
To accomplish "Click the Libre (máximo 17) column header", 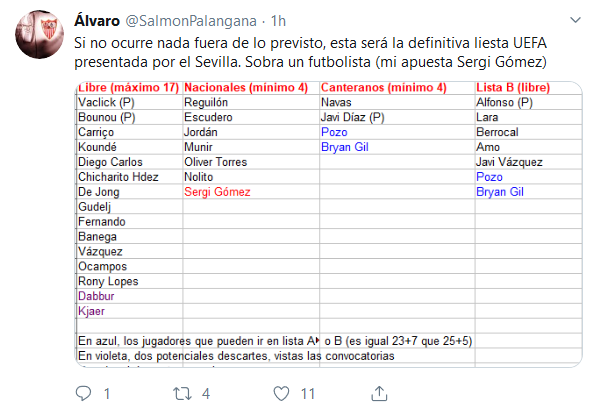I will click(129, 87).
